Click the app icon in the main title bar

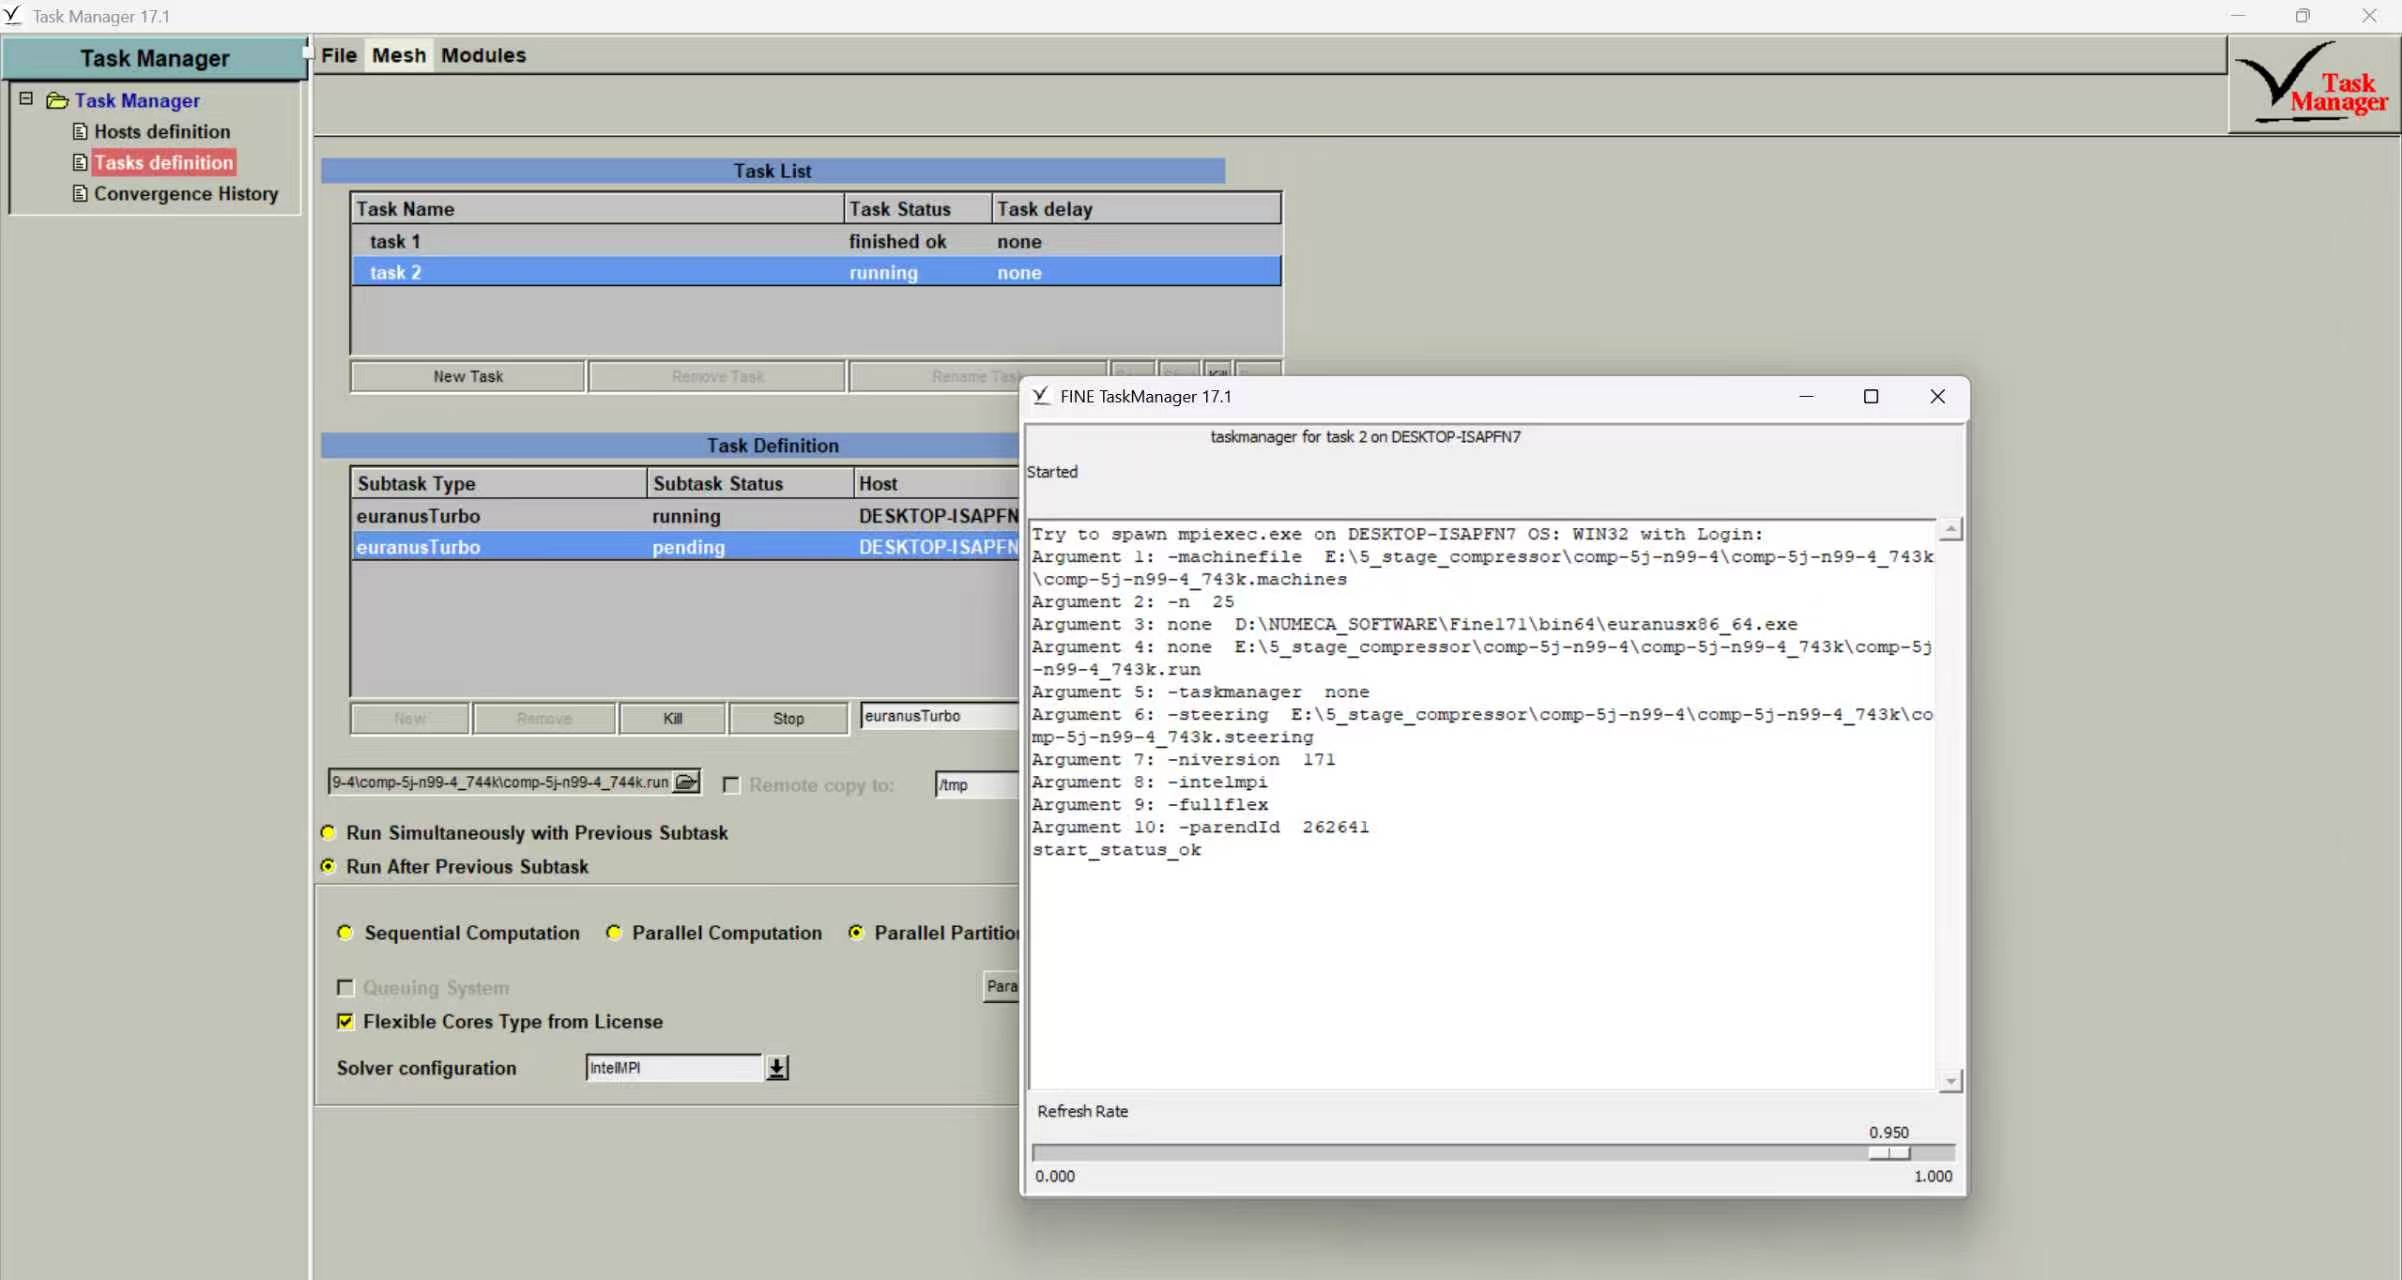coord(12,15)
